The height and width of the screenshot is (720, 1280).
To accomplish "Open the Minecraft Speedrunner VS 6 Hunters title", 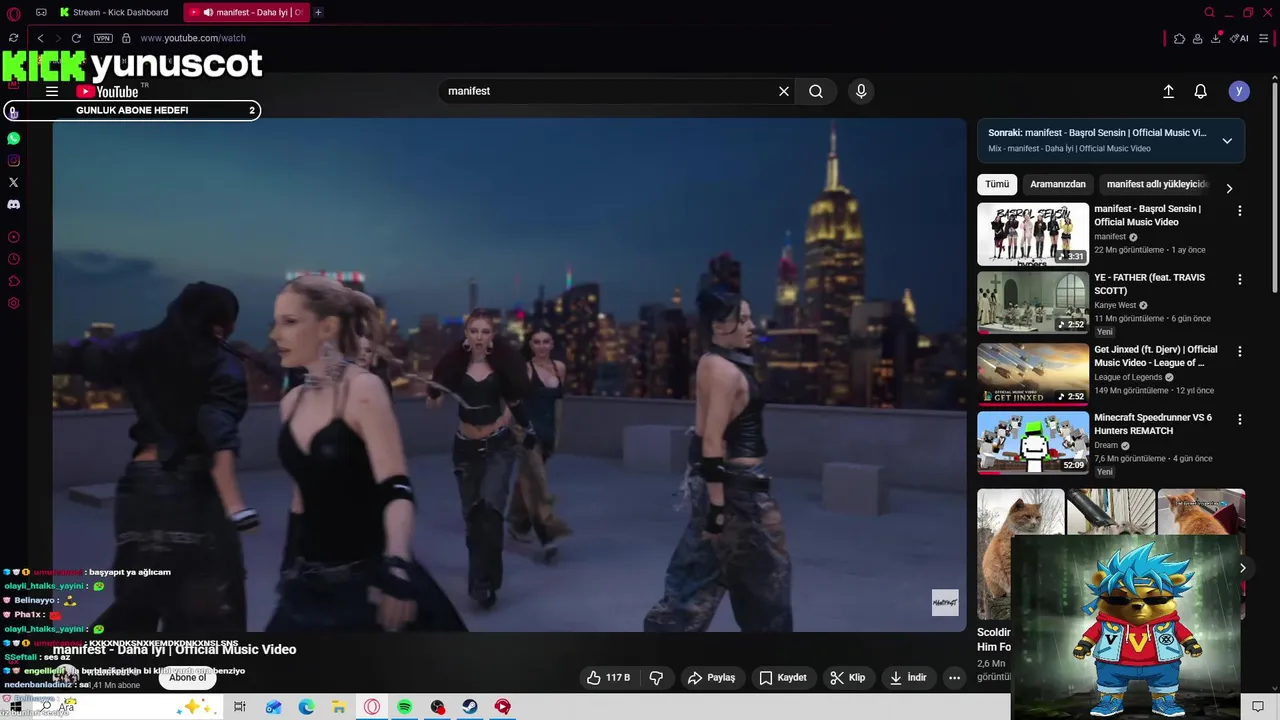I will 1153,424.
